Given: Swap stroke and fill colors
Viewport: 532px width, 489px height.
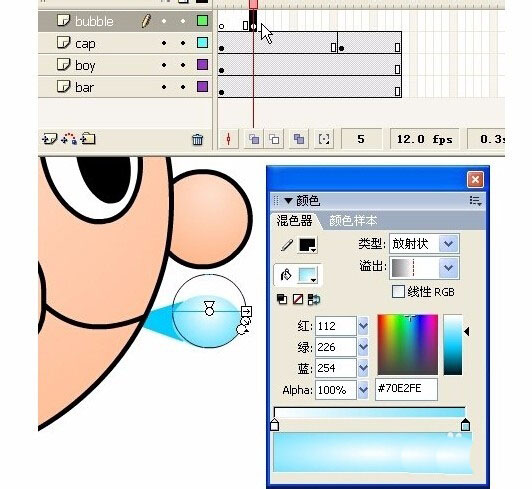Looking at the screenshot, I should pos(314,299).
